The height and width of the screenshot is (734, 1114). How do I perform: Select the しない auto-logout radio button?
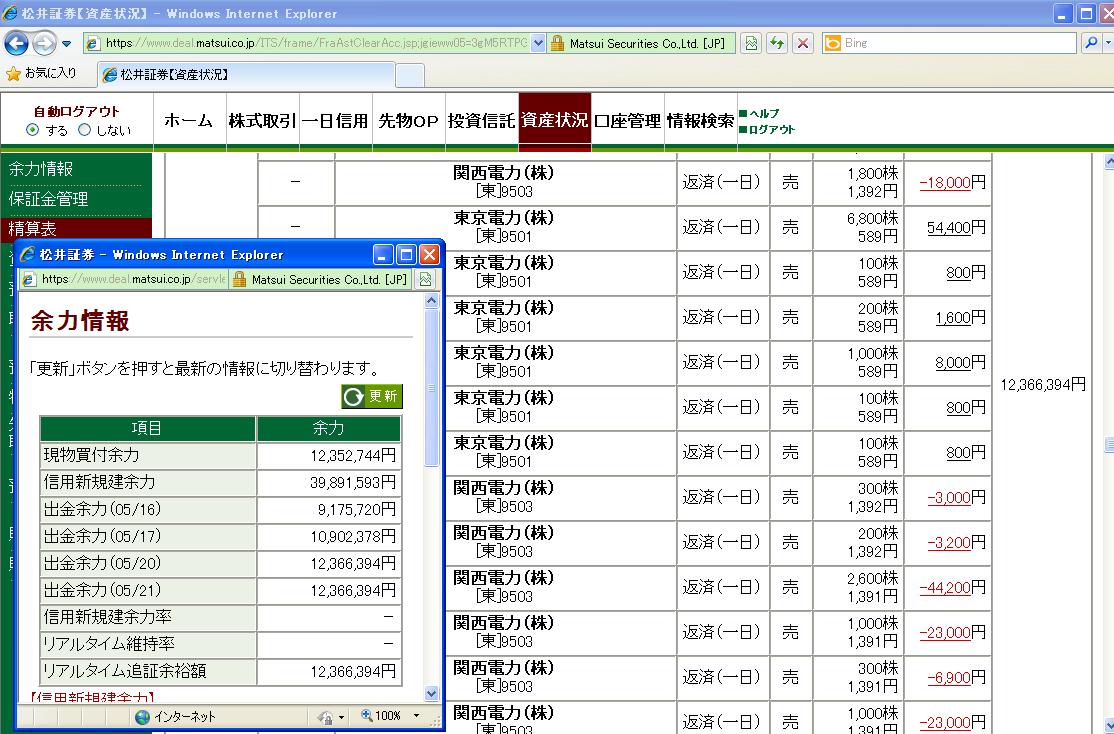85,130
